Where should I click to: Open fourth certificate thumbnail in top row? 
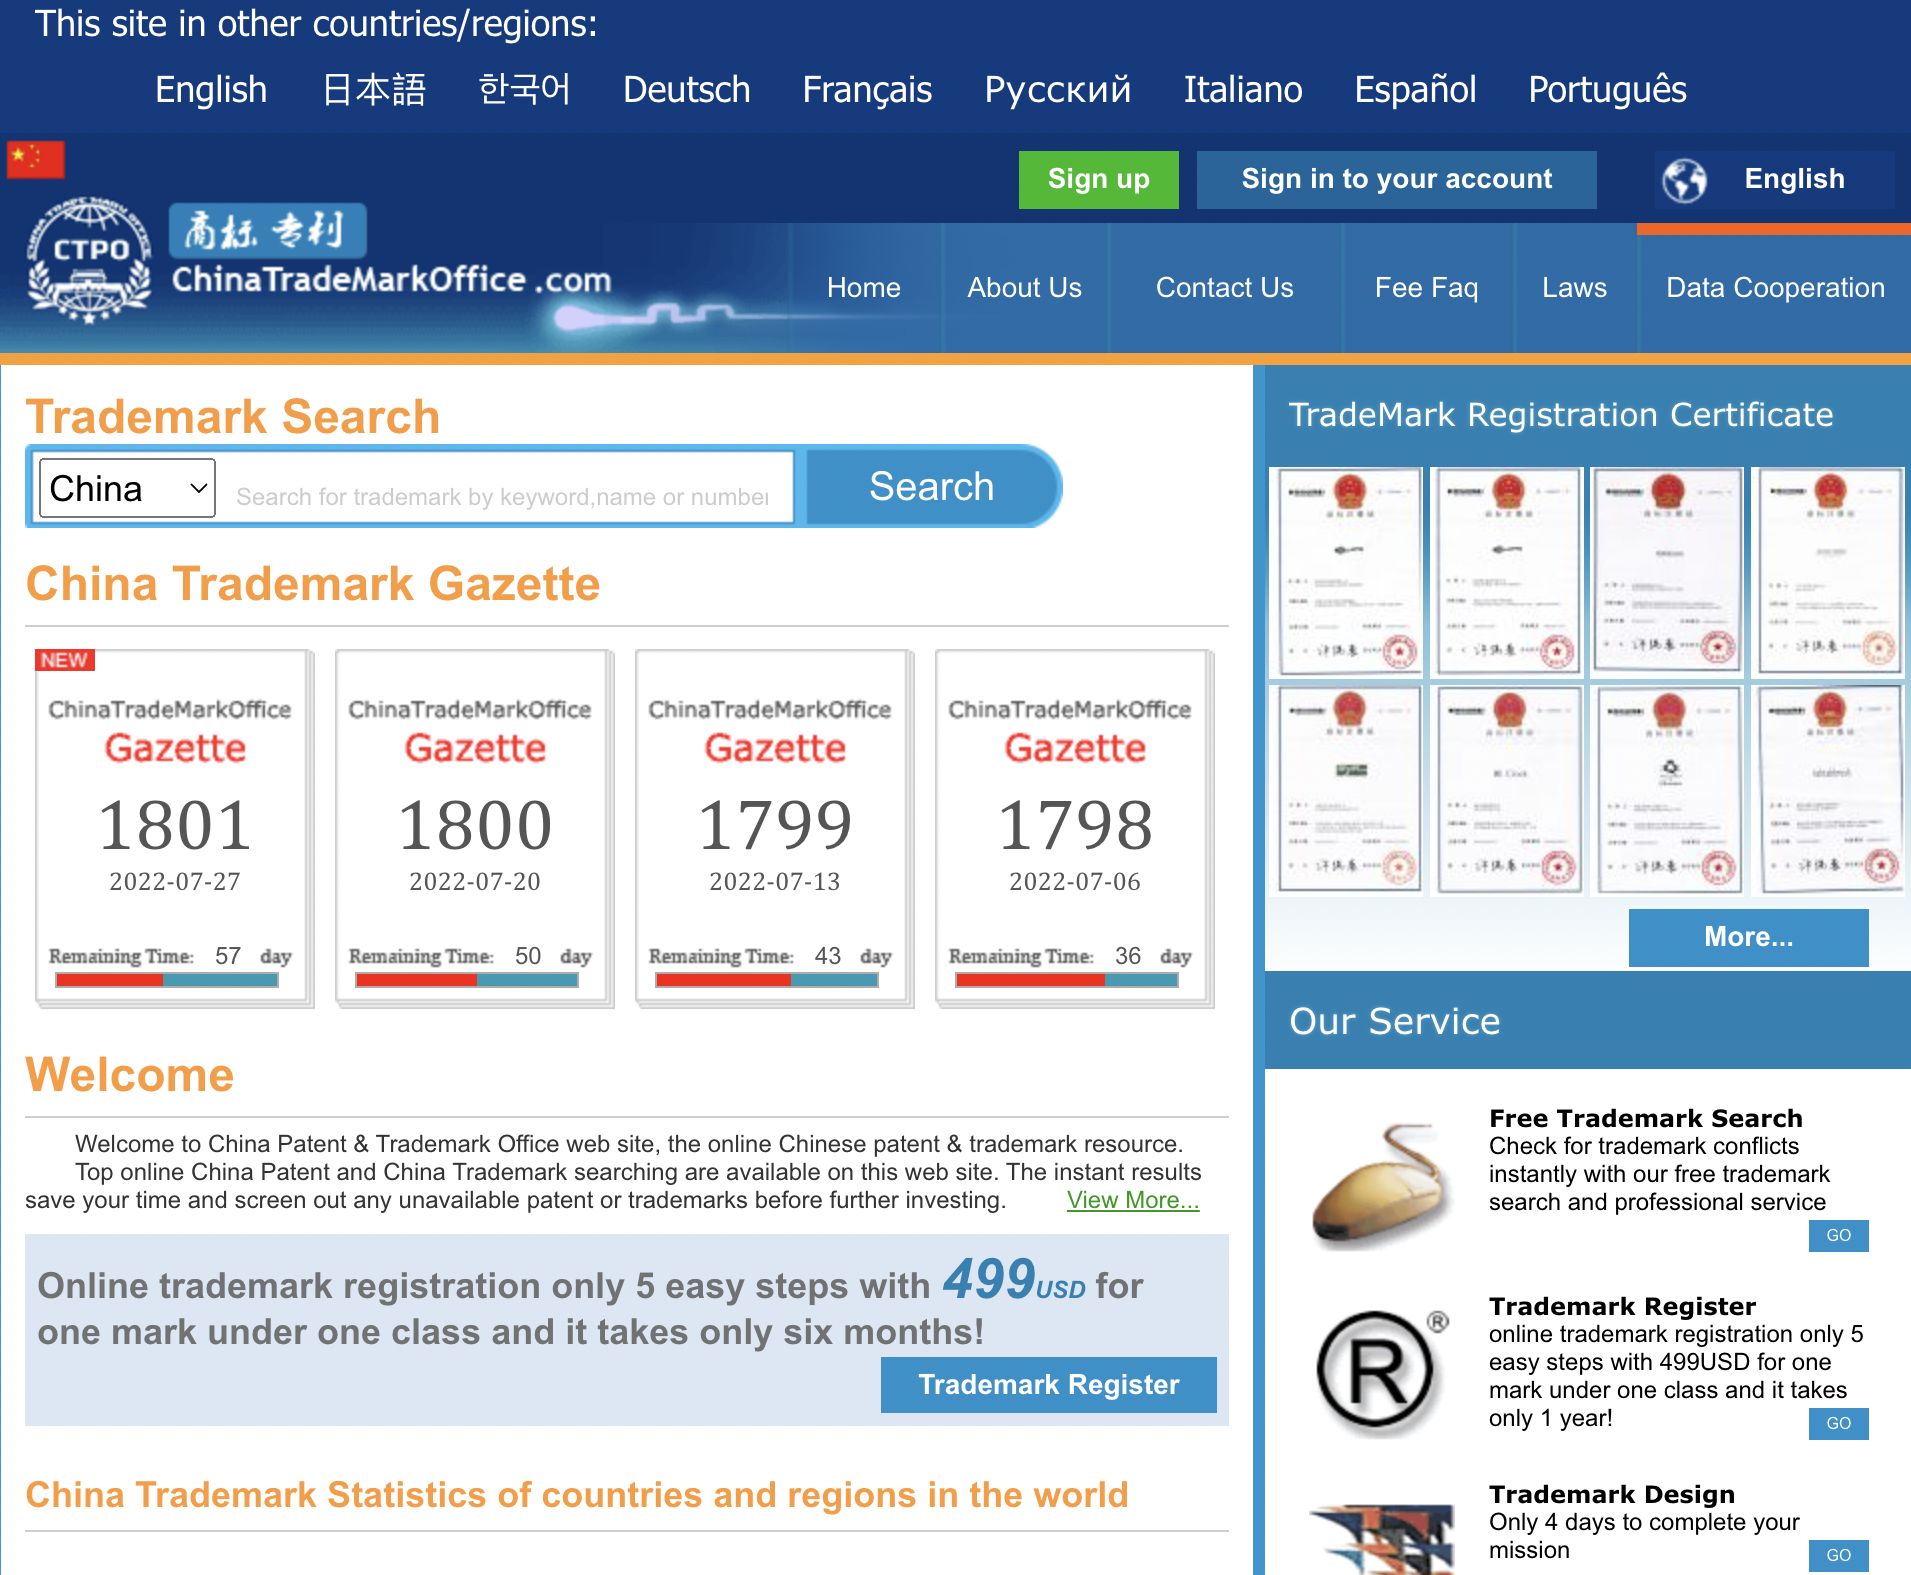tap(1827, 572)
